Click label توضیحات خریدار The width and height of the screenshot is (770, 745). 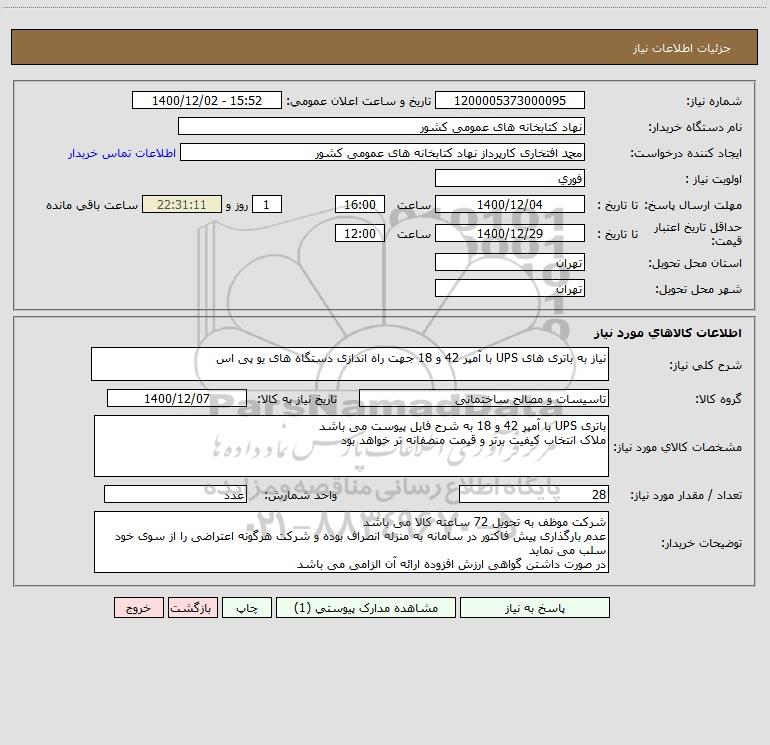click(701, 543)
